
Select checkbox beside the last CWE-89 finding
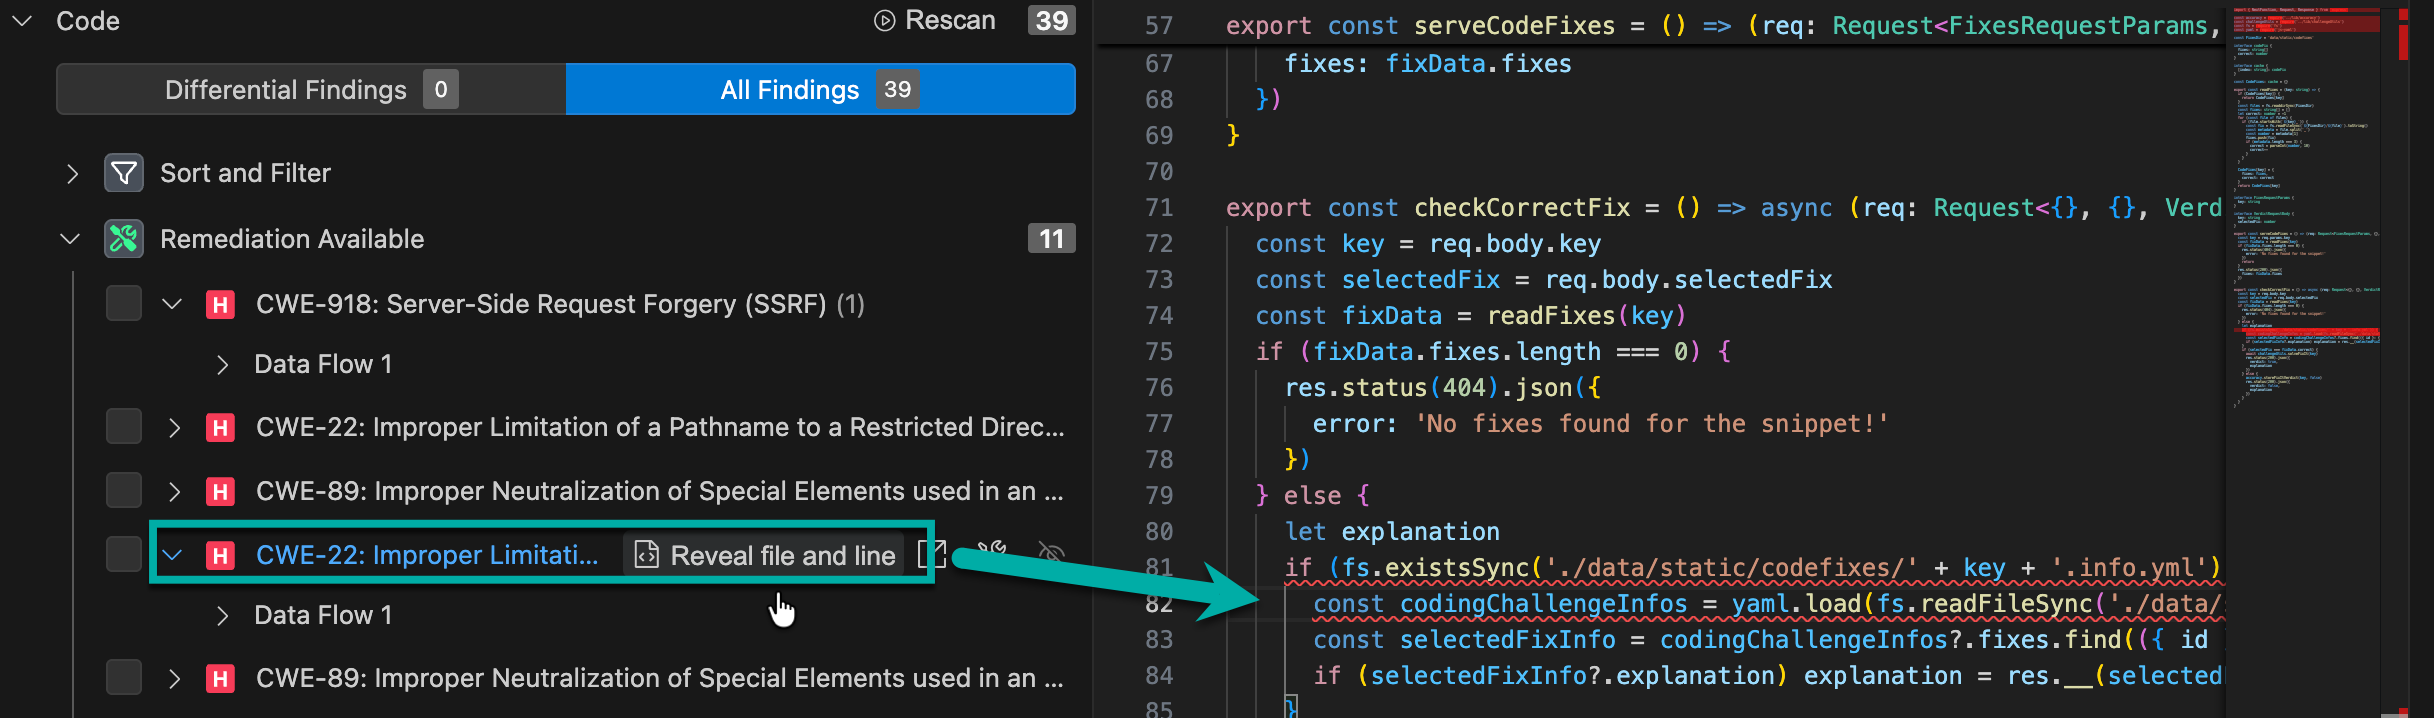(x=124, y=678)
